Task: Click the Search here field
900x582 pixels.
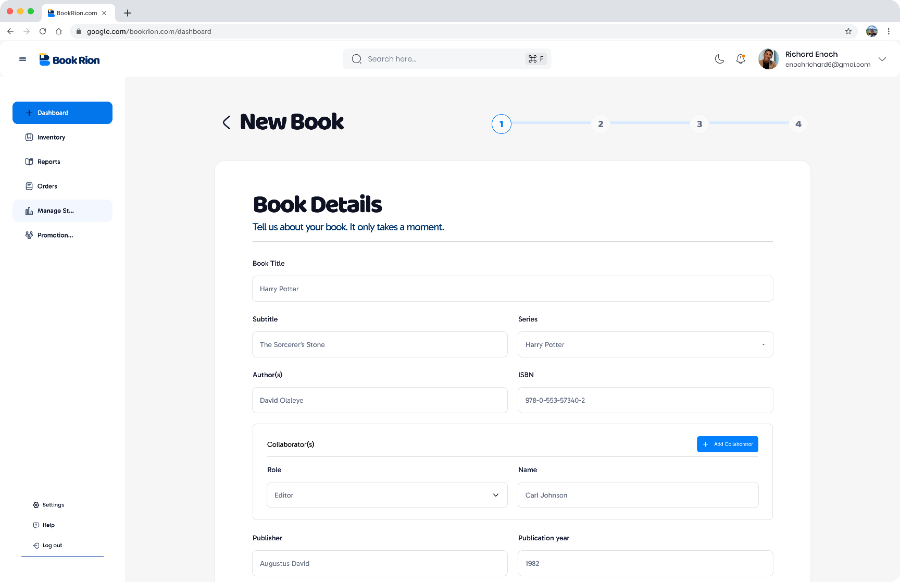Action: 447,59
